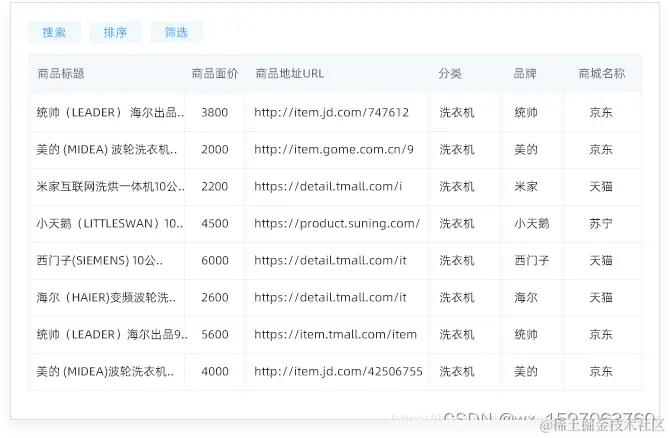670x438 pixels.
Task: Select the 商城名称 column header
Action: point(602,73)
